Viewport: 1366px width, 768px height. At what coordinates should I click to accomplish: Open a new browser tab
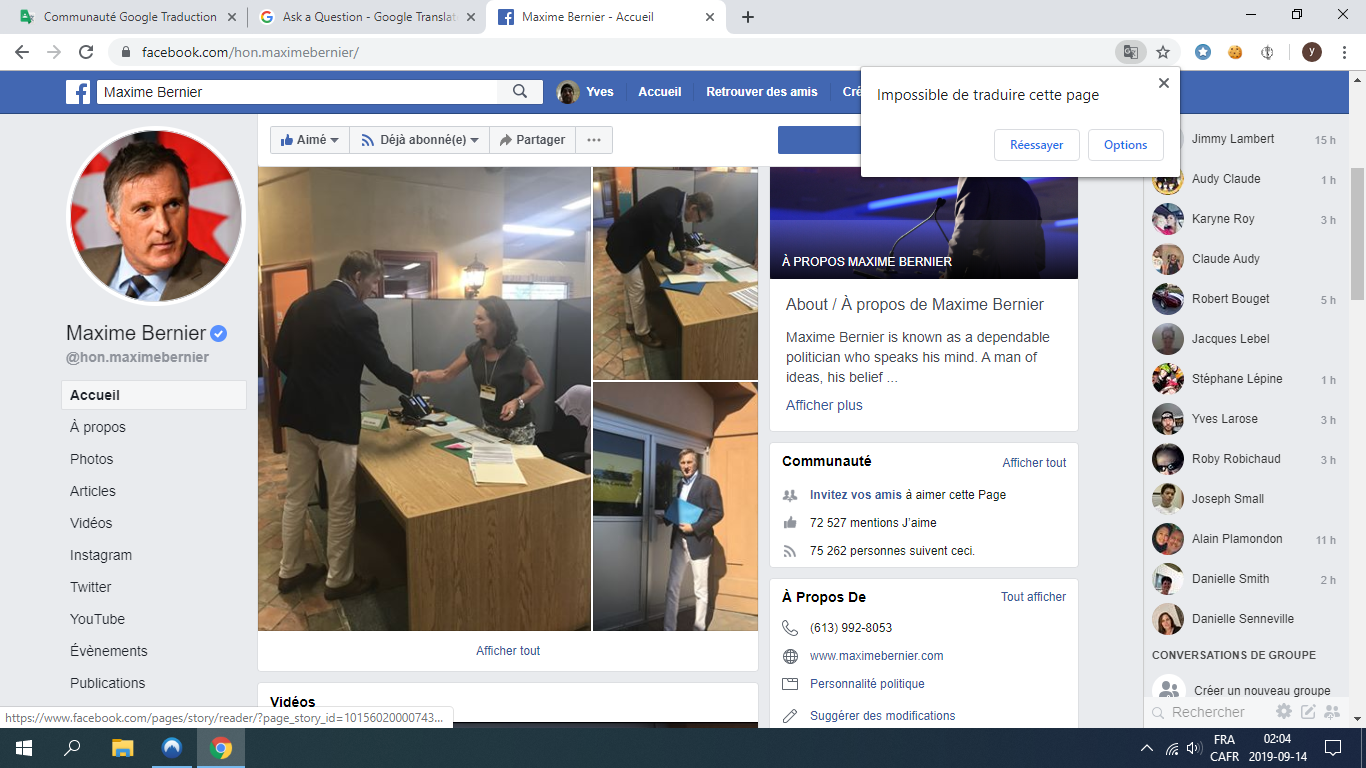click(x=748, y=17)
